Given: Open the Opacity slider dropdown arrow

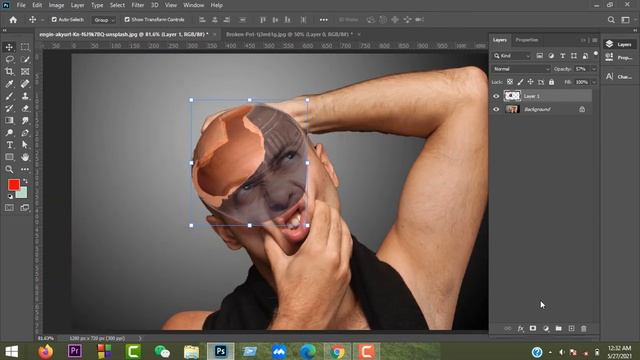Looking at the screenshot, I should pyautogui.click(x=594, y=69).
